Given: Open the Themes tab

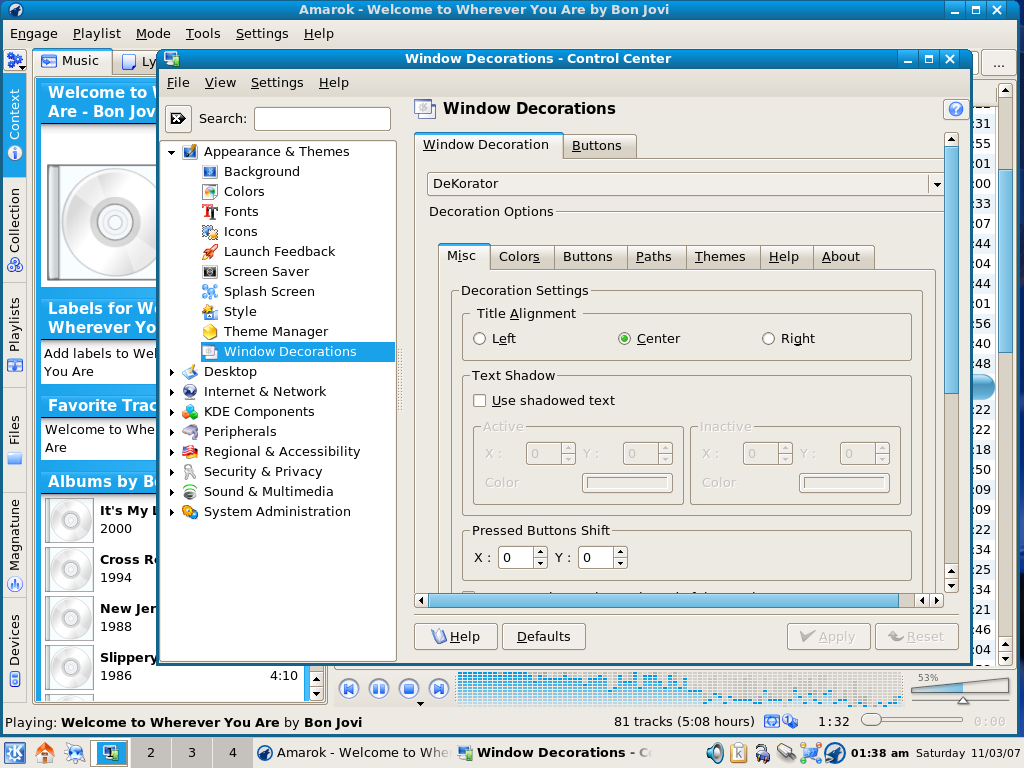Looking at the screenshot, I should click(720, 257).
